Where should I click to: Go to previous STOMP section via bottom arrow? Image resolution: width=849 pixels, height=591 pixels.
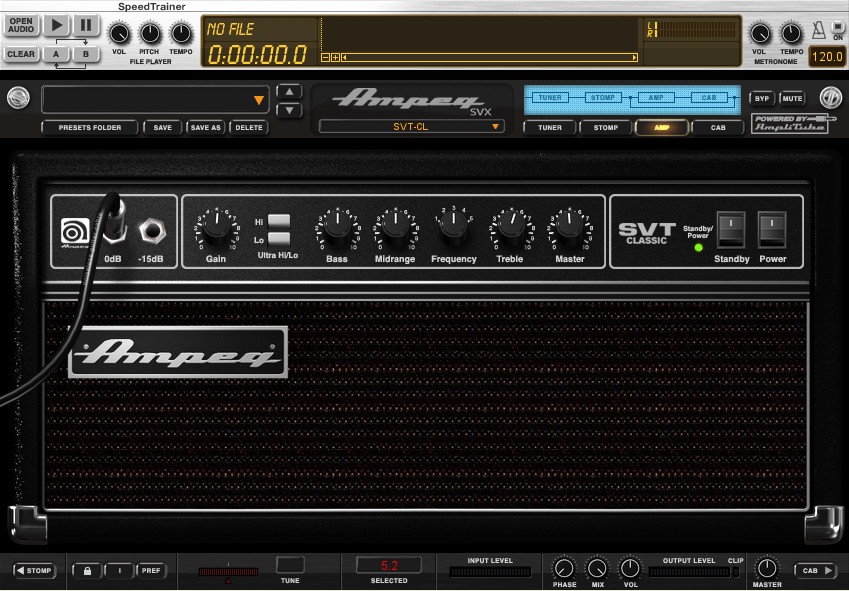coord(34,570)
